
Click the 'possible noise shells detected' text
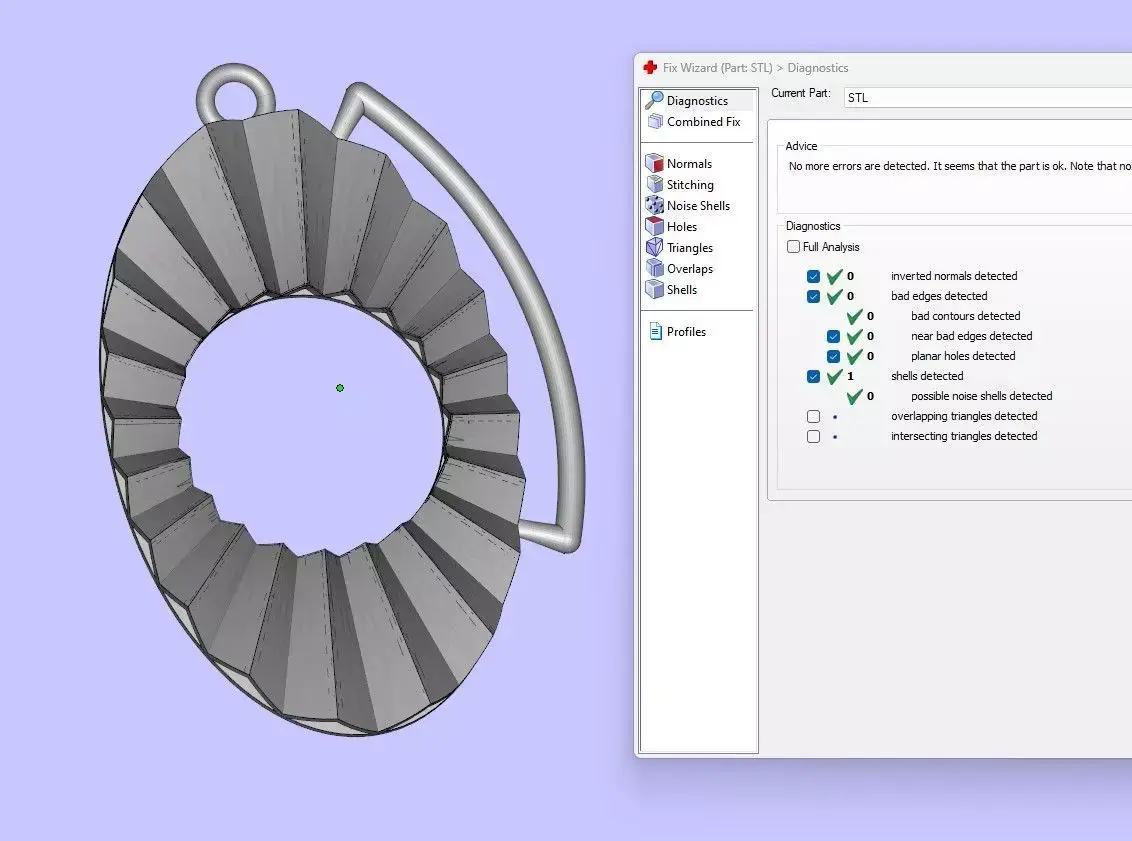[x=981, y=396]
